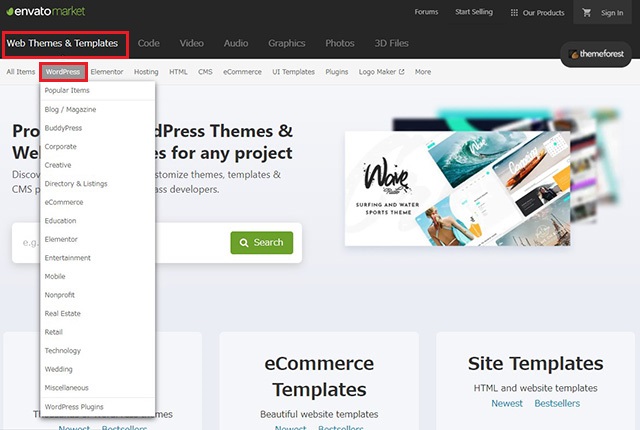640x430 pixels.
Task: Open the Graphics category tab
Action: click(x=287, y=43)
